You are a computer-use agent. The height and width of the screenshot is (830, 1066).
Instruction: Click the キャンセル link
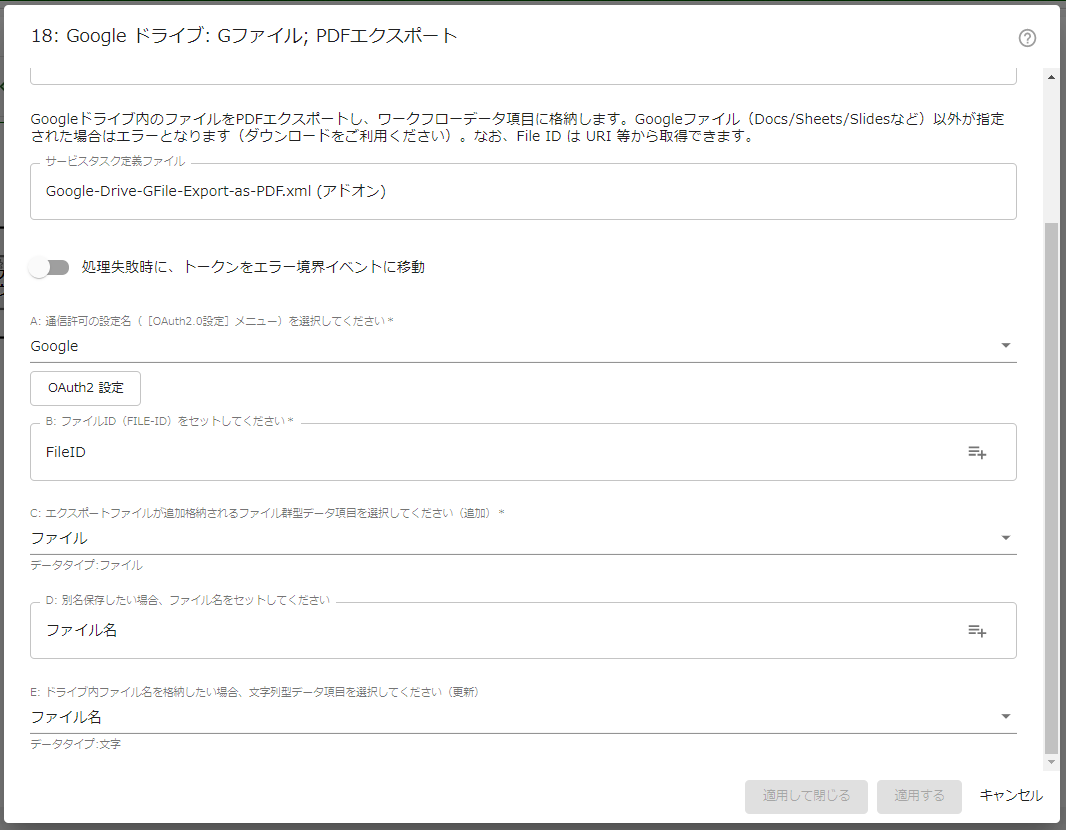pos(1010,796)
